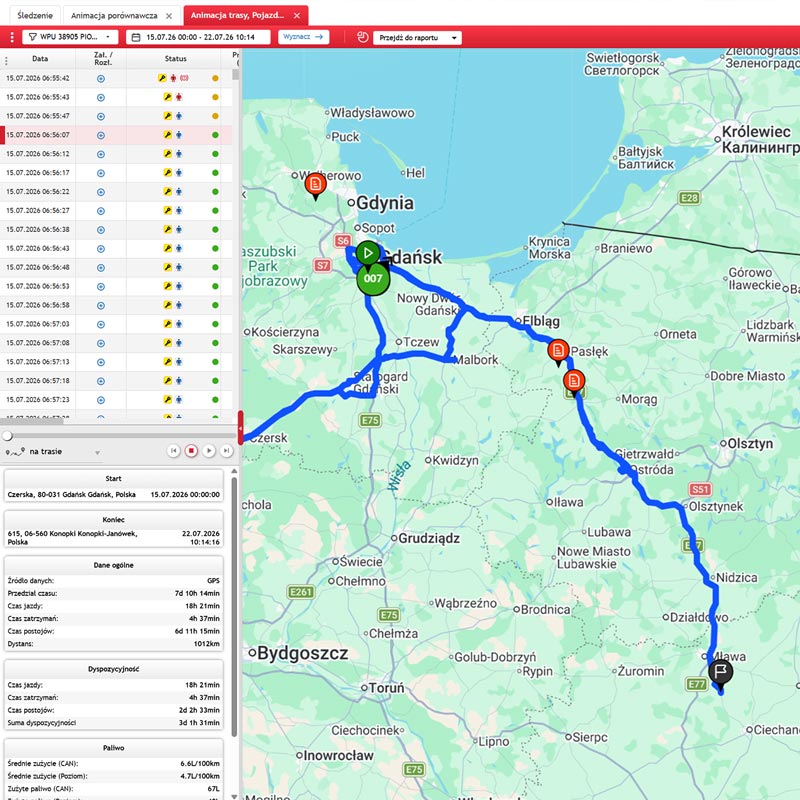The image size is (800, 800).
Task: Click the animation timeline track
Action: point(120,436)
